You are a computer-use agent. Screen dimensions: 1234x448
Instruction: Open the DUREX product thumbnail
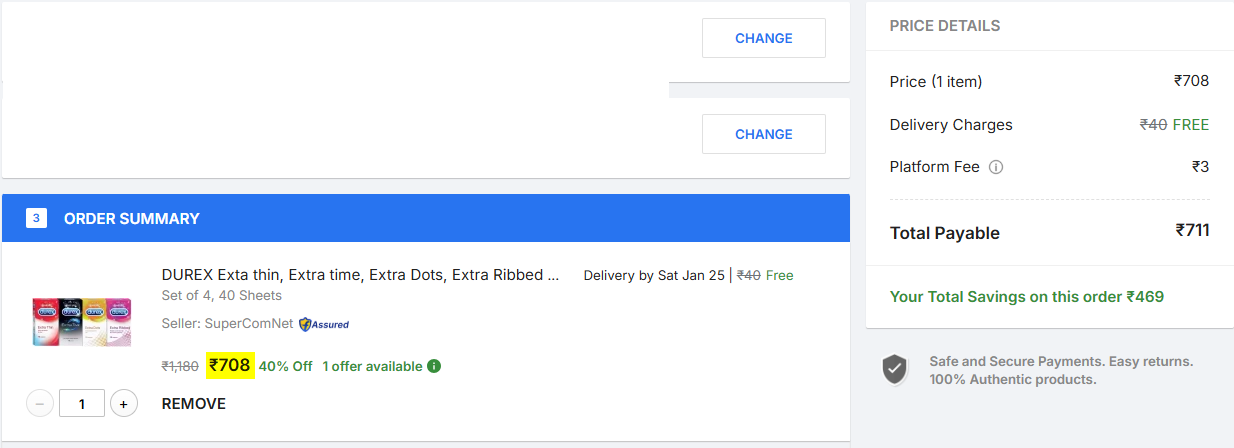pos(82,321)
